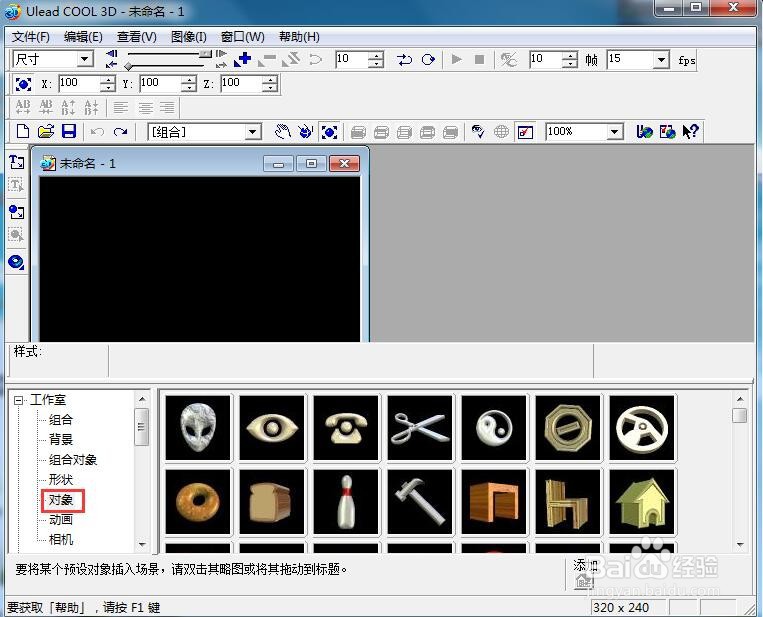Viewport: 763px width, 617px height.
Task: Toggle the checkmark panel icon beside zoom
Action: click(x=525, y=132)
